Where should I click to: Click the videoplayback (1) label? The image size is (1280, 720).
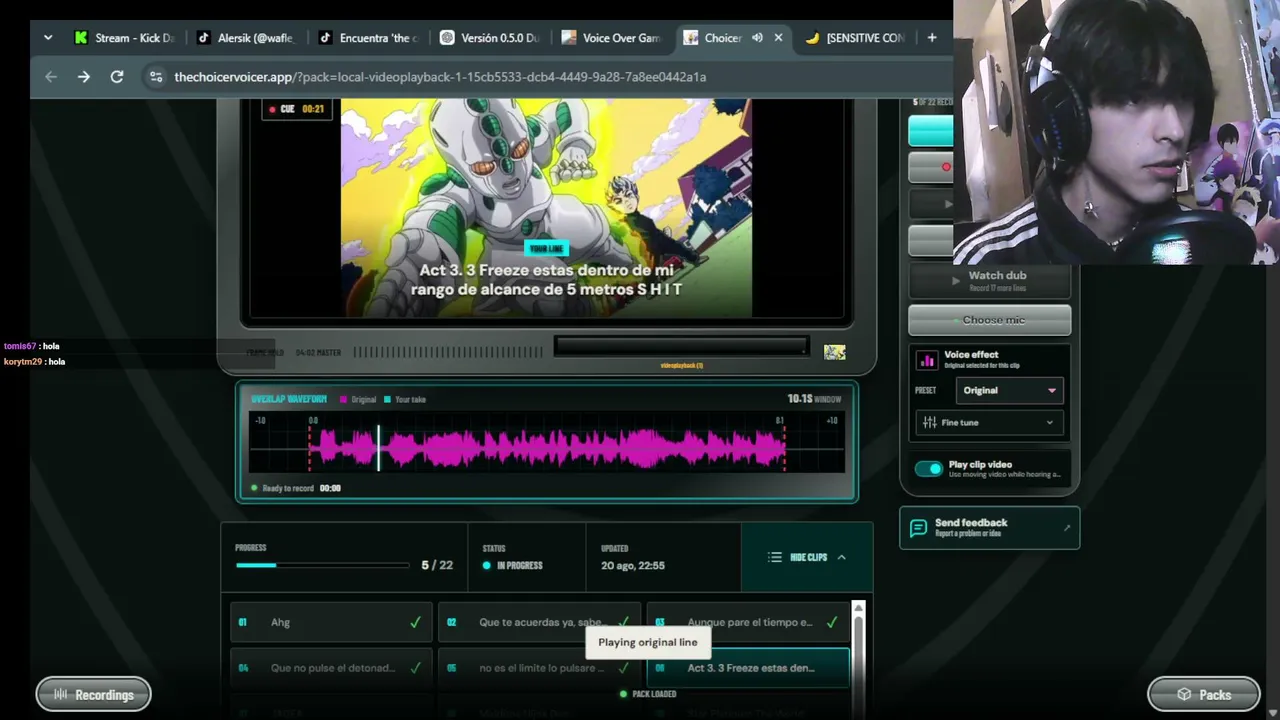(x=682, y=365)
